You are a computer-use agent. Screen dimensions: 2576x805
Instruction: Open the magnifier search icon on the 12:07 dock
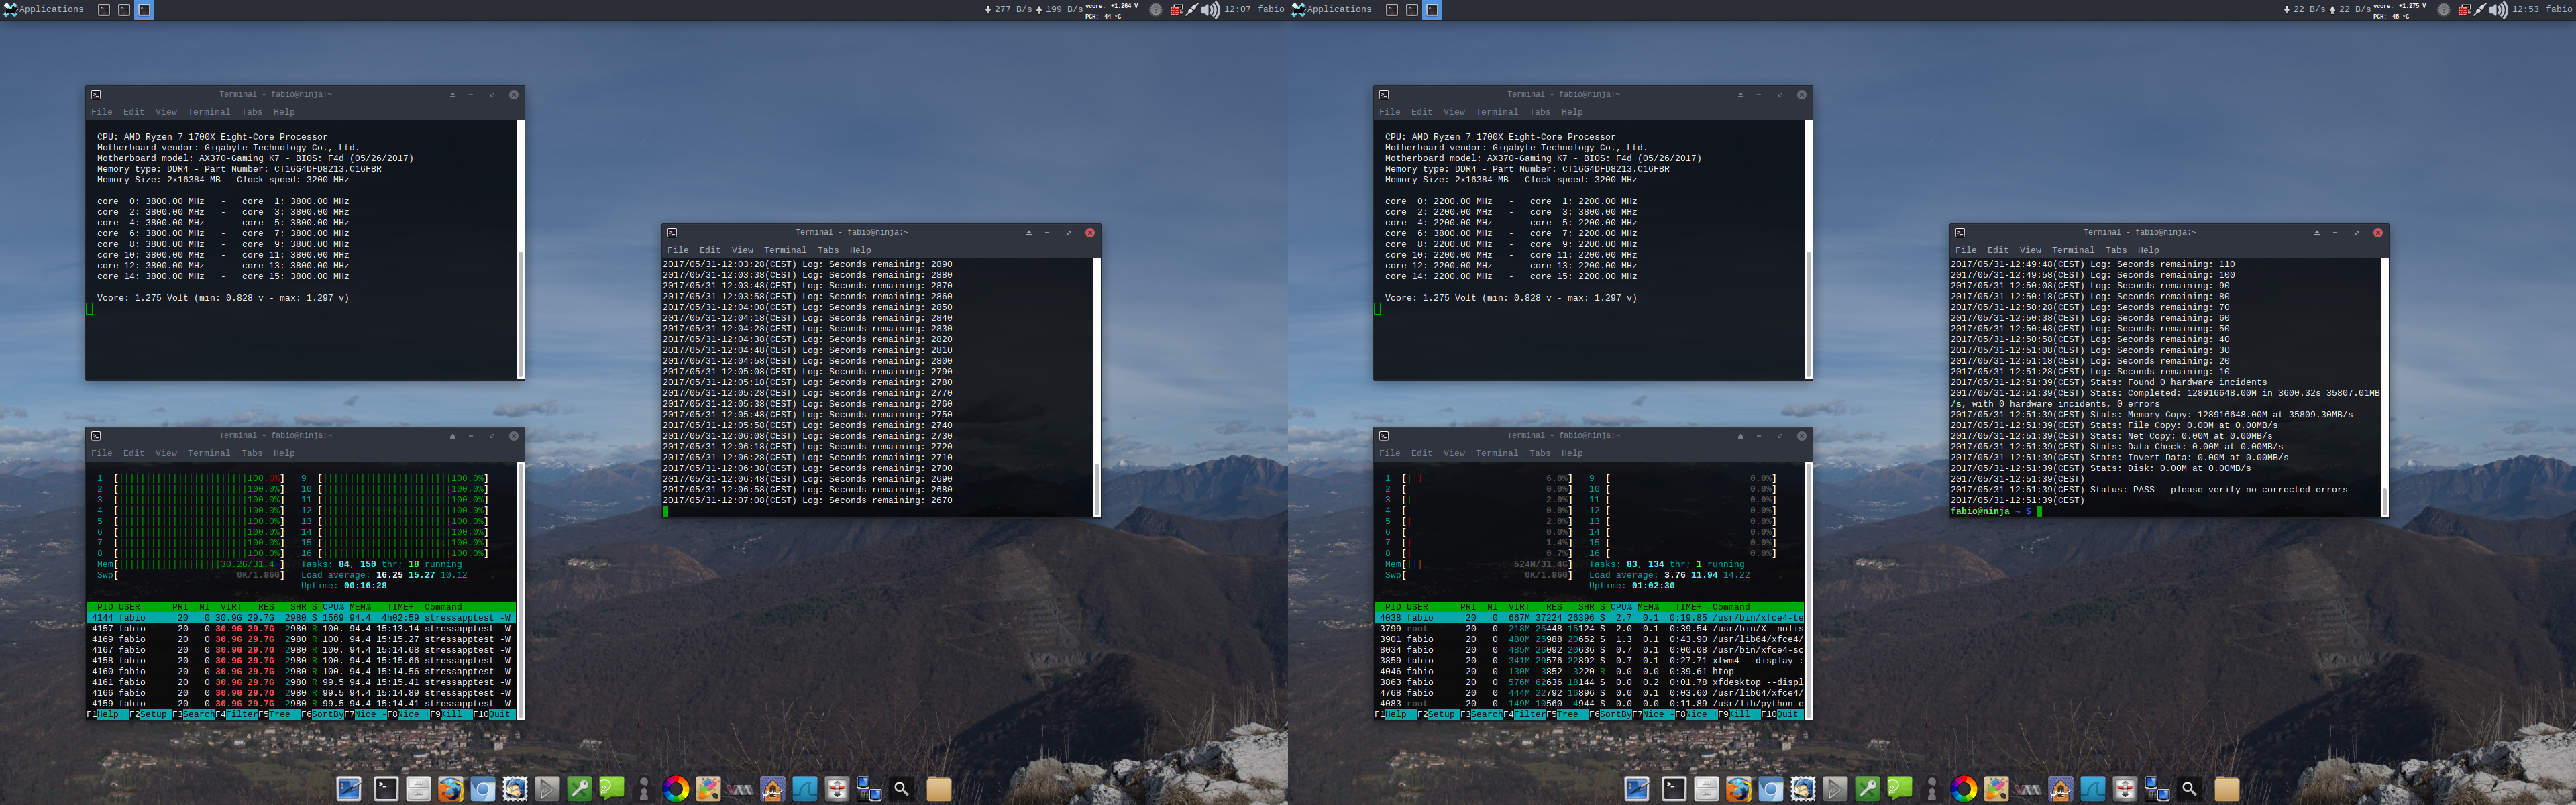(901, 788)
